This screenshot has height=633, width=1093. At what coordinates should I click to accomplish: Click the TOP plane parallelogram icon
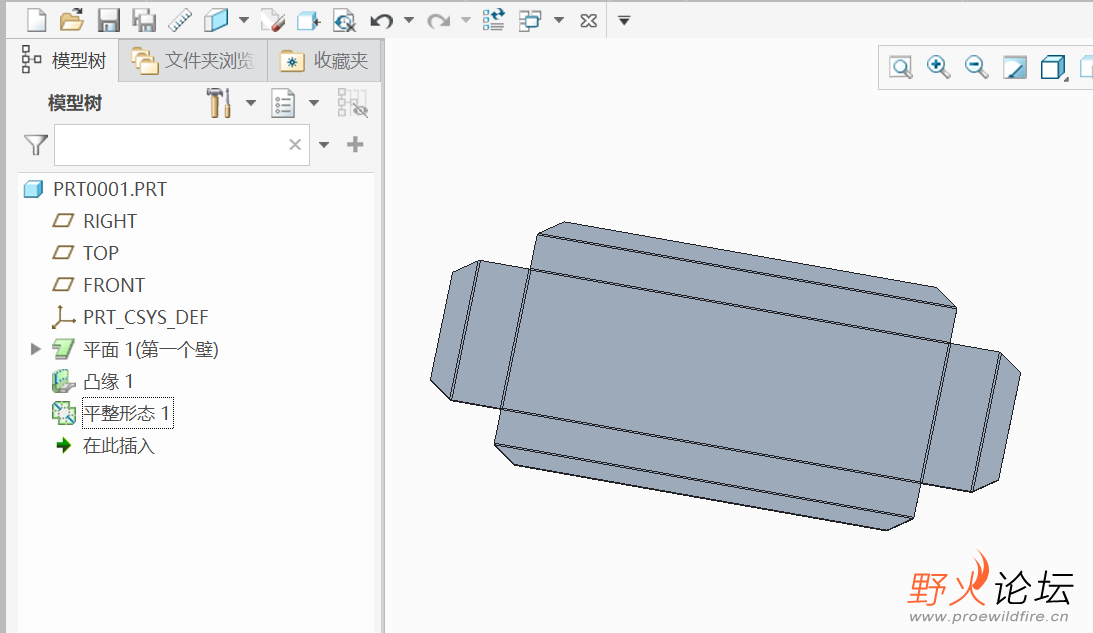tap(63, 252)
